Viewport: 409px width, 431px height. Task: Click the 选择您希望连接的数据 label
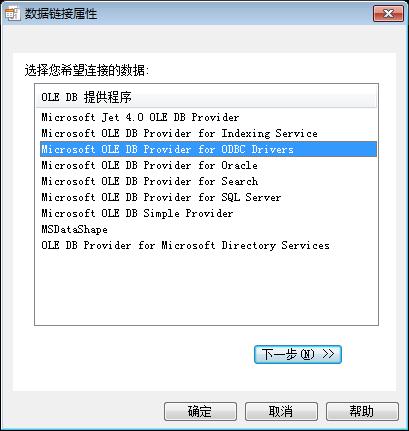pos(87,70)
